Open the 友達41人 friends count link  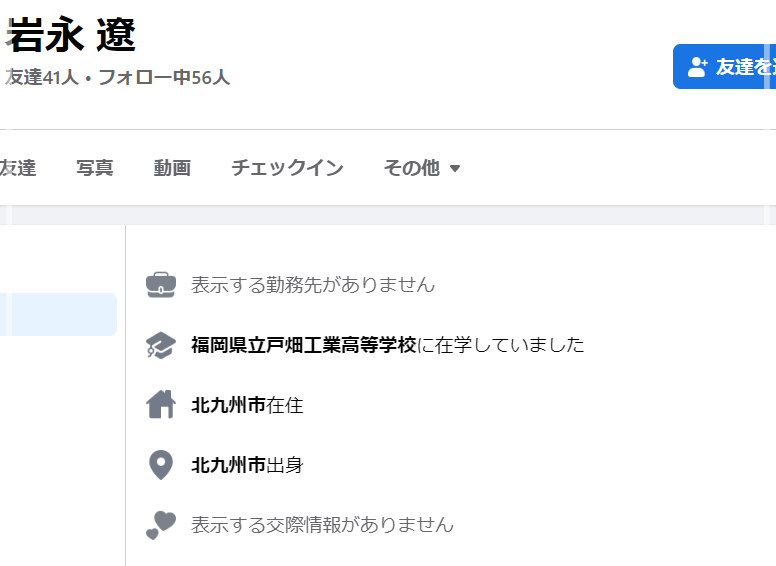point(42,77)
